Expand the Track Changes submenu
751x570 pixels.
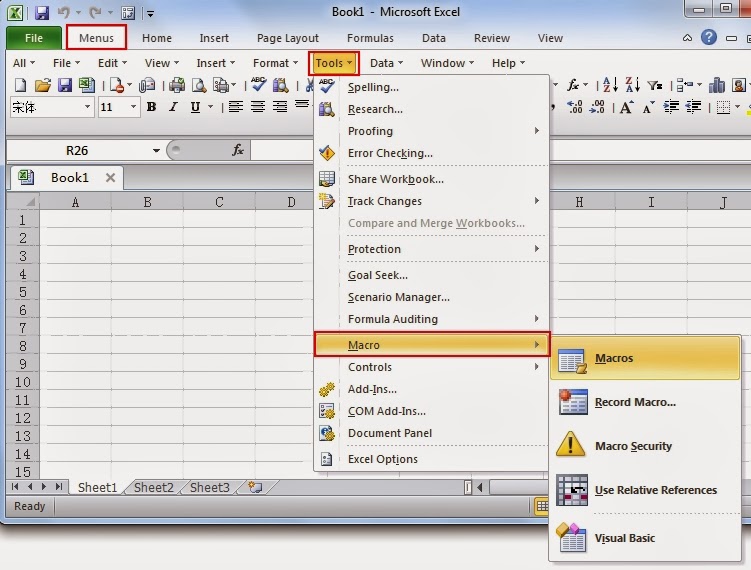(x=431, y=201)
